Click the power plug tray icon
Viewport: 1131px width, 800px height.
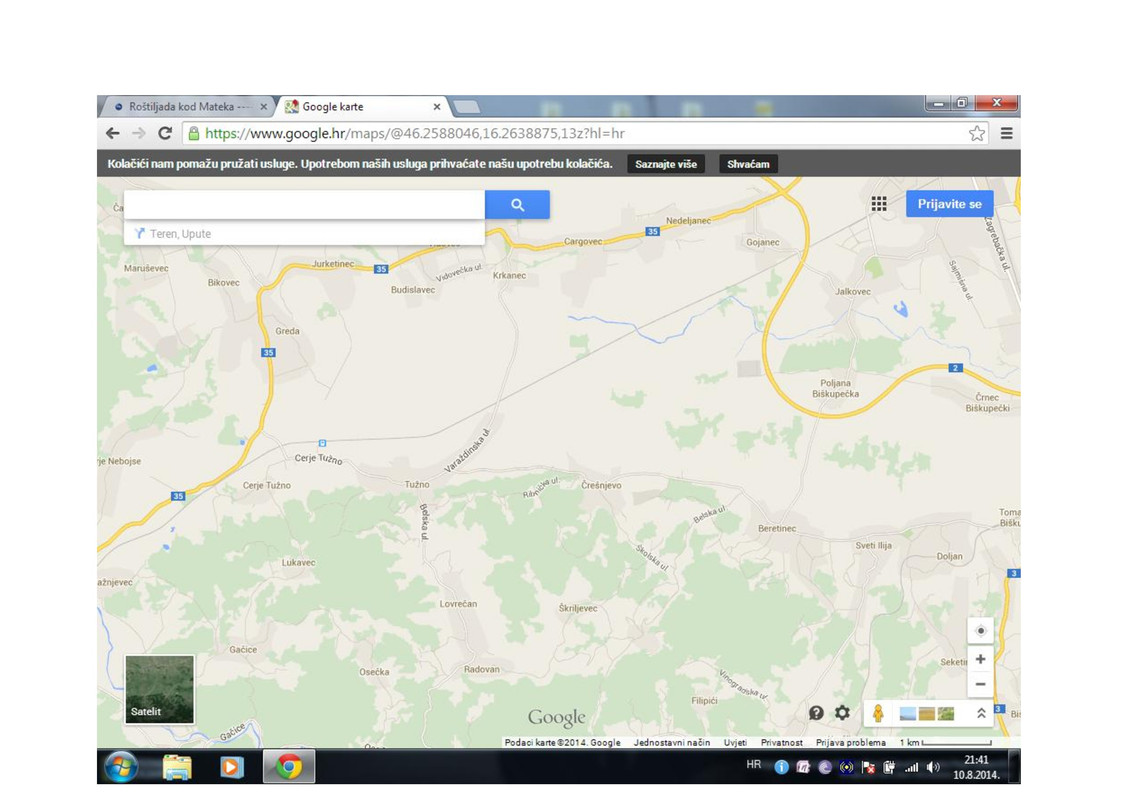point(889,768)
